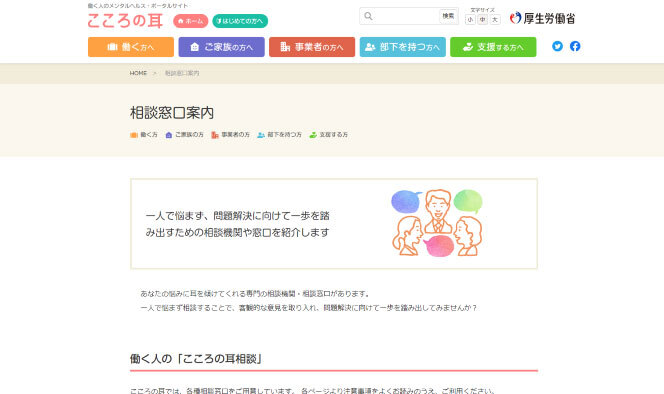This screenshot has height=394, width=664.
Task: Open the 事業者の方へ red menu
Action: [x=312, y=47]
